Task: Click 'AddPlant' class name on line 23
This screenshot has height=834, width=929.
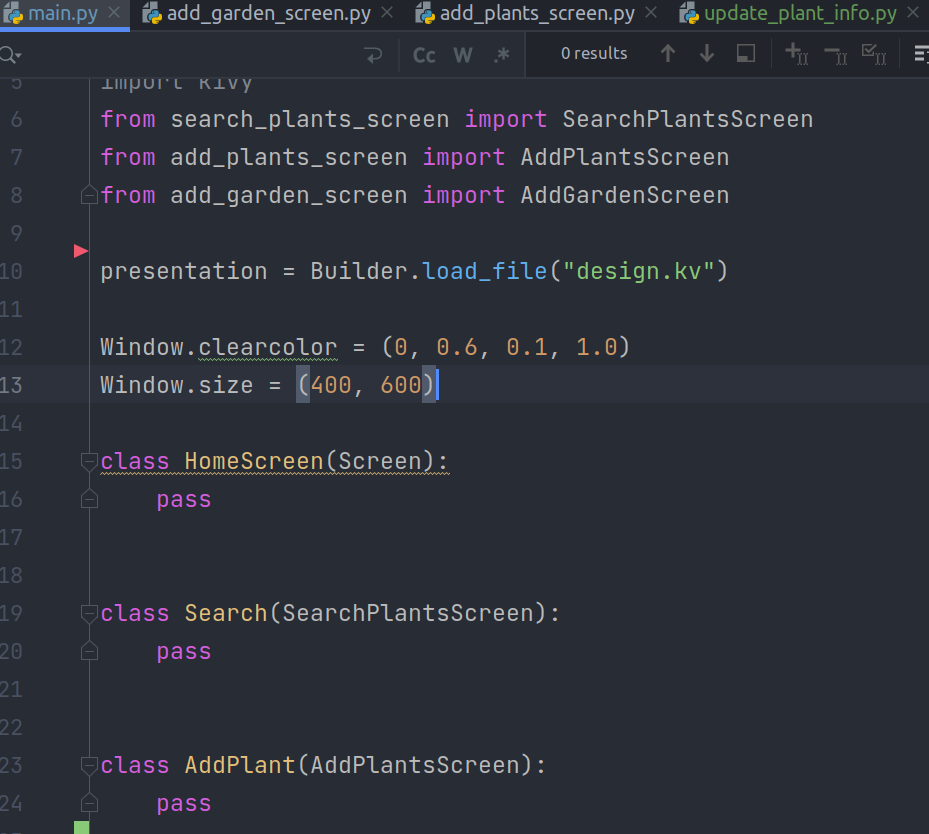Action: [239, 765]
